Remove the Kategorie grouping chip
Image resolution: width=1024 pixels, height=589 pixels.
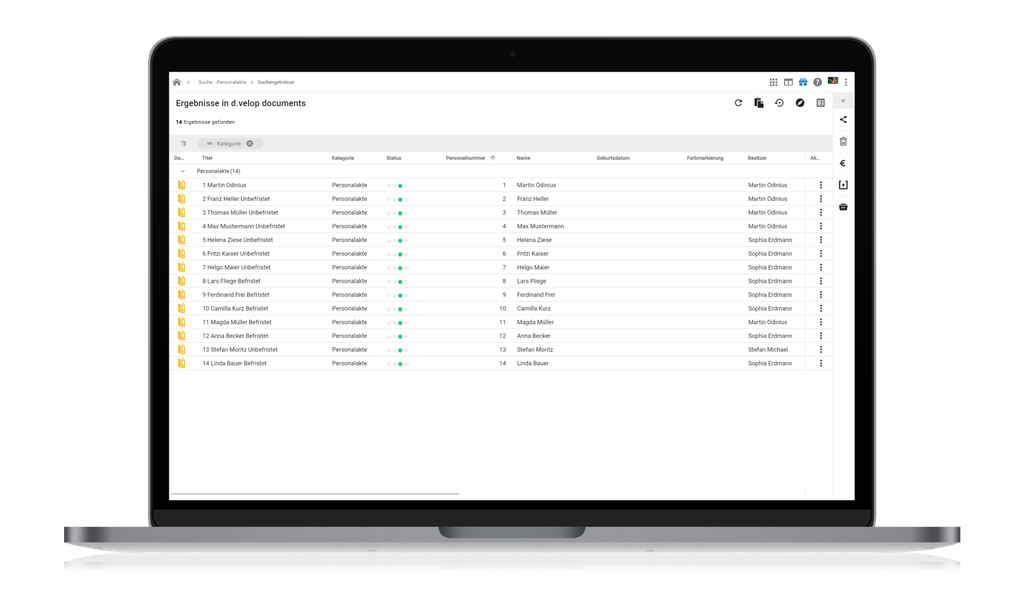pos(249,144)
